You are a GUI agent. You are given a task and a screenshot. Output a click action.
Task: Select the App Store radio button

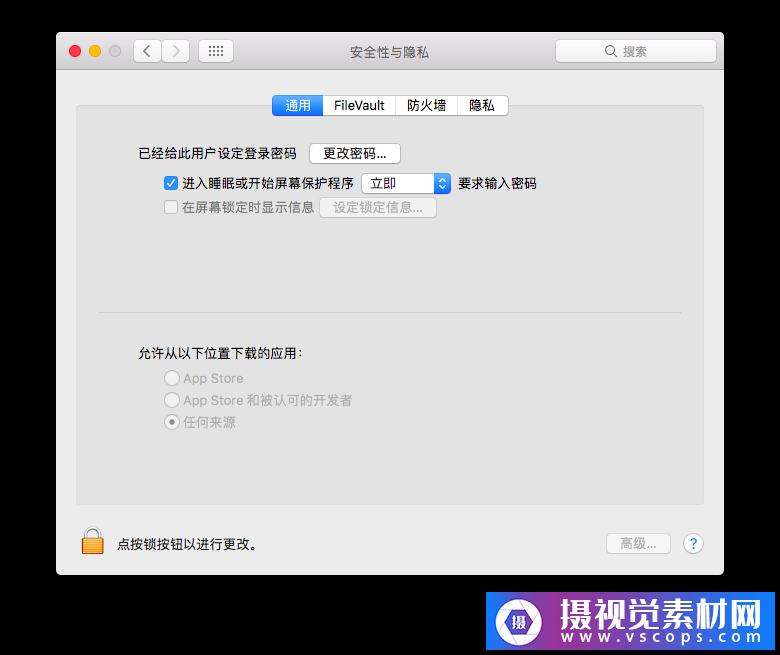click(x=172, y=379)
